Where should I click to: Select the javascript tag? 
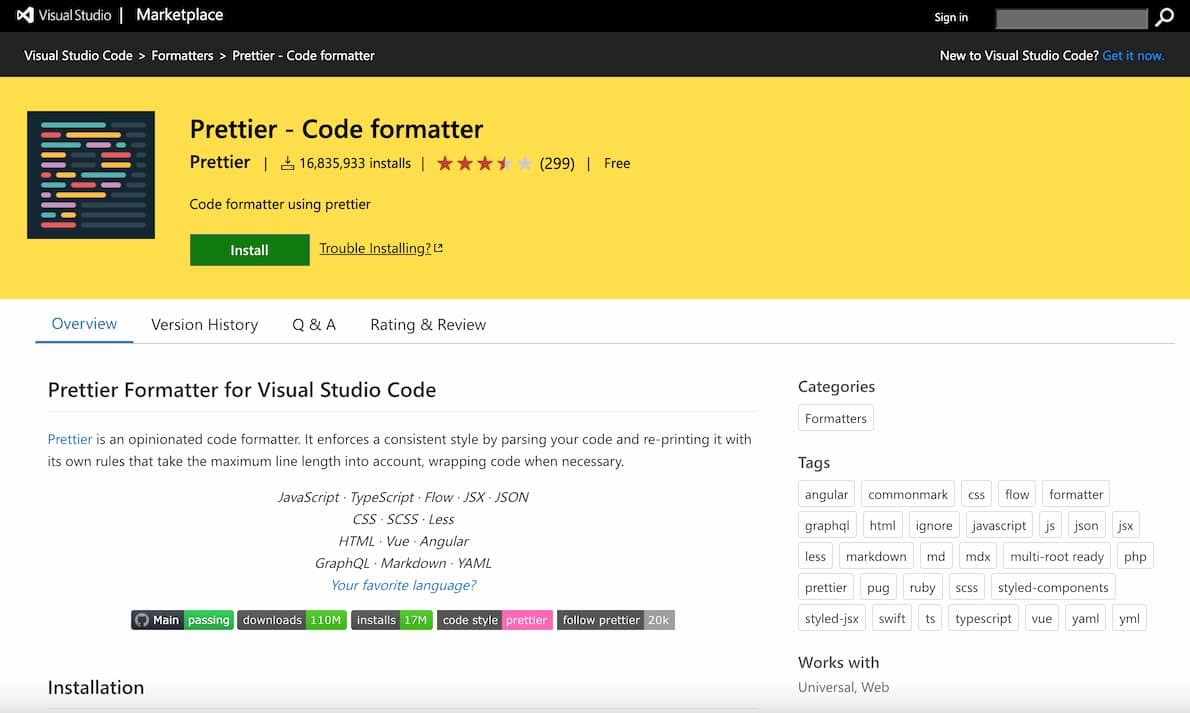tap(999, 525)
